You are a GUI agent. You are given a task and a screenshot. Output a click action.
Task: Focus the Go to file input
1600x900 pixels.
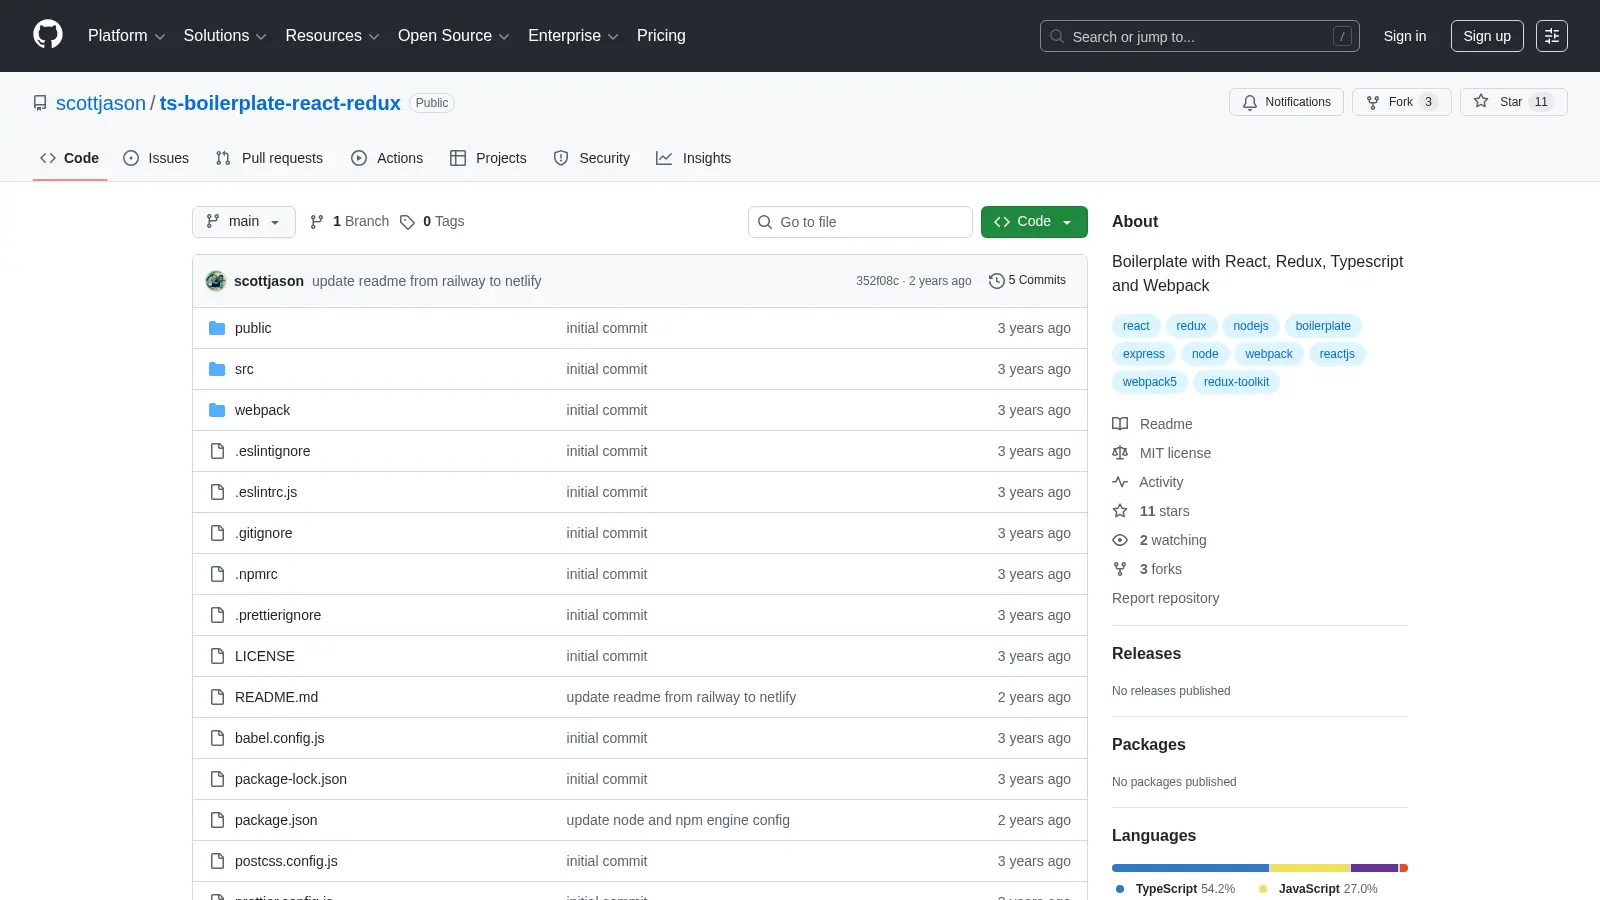tap(860, 222)
